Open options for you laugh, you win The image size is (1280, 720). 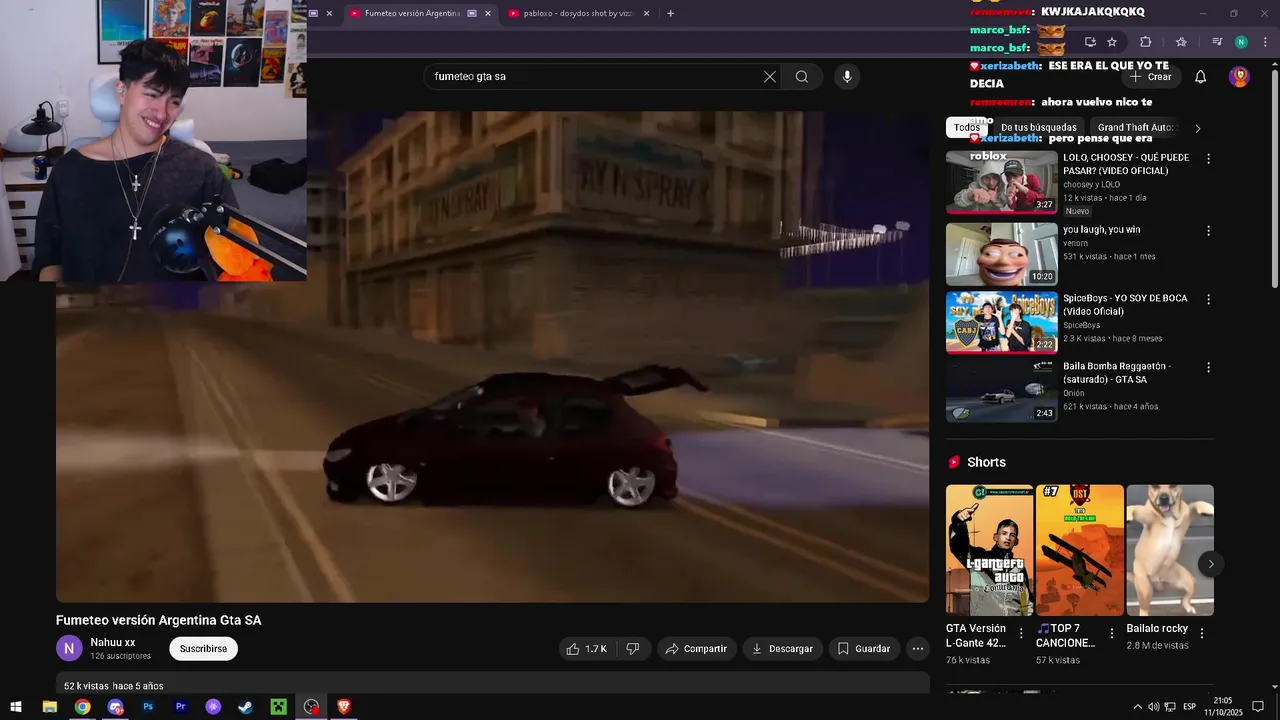[x=1208, y=231]
